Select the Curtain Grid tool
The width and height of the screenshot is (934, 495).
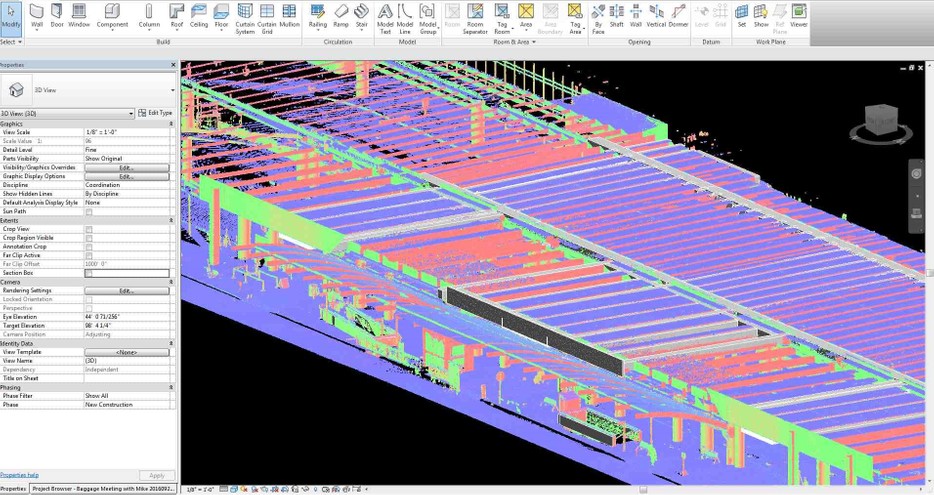click(x=267, y=19)
